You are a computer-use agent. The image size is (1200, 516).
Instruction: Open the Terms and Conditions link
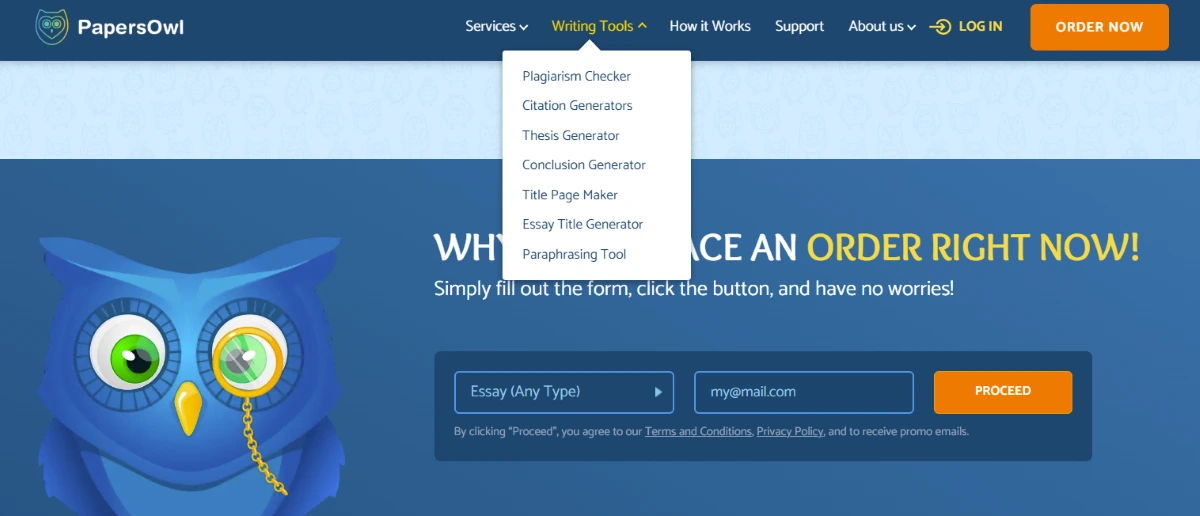point(698,432)
